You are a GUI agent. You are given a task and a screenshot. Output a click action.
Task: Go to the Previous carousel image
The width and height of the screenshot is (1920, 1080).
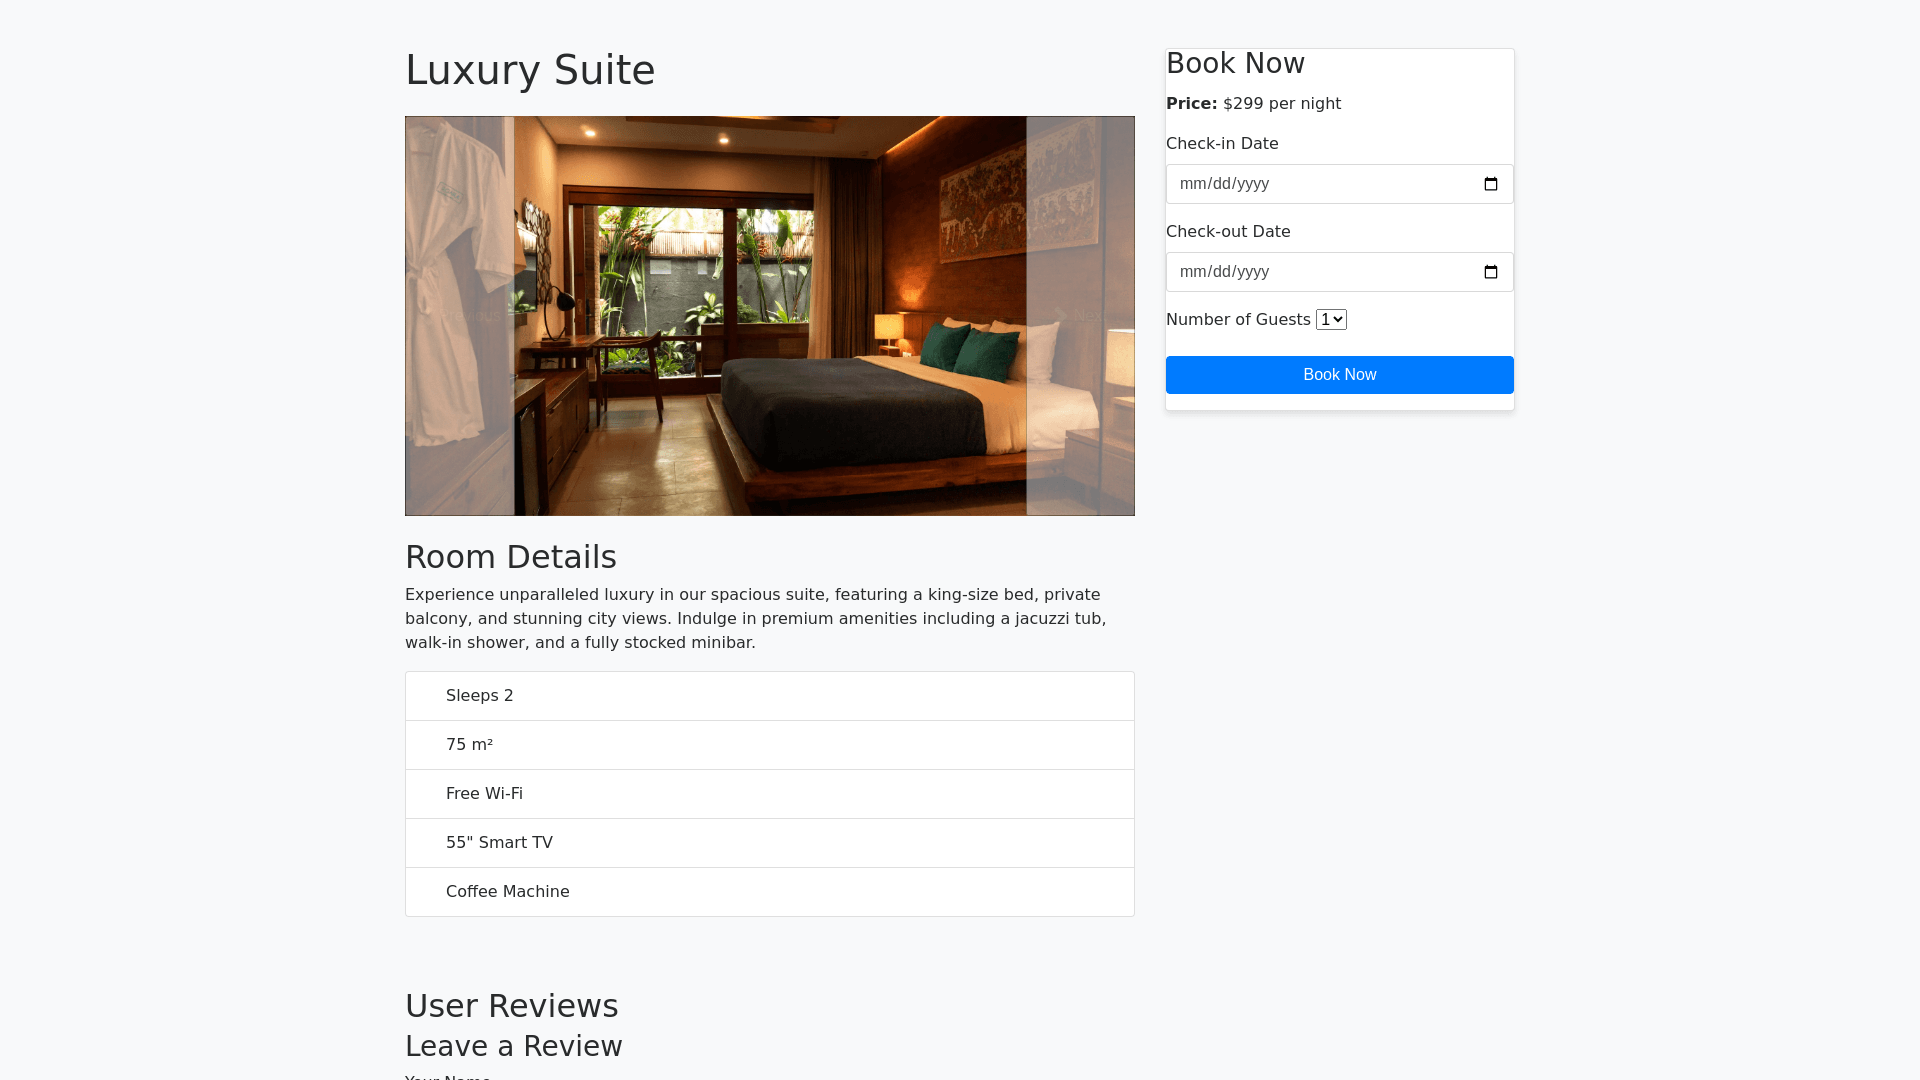click(460, 316)
